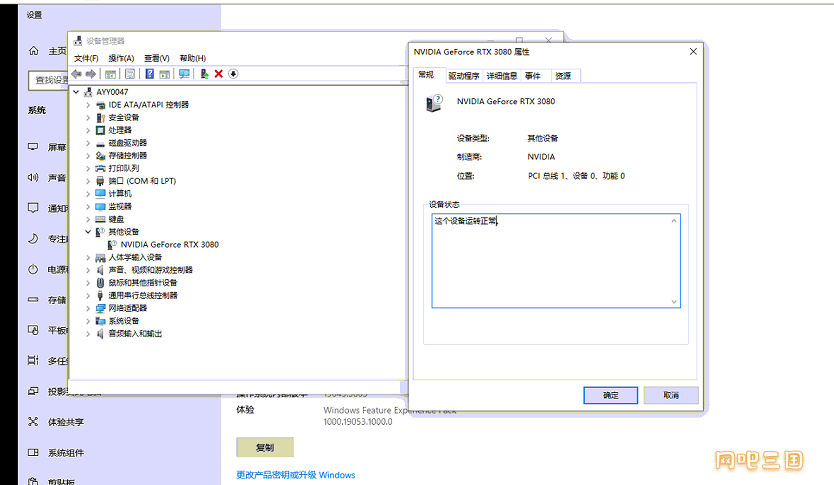Select the 常规 tab
The width and height of the screenshot is (834, 485).
427,75
